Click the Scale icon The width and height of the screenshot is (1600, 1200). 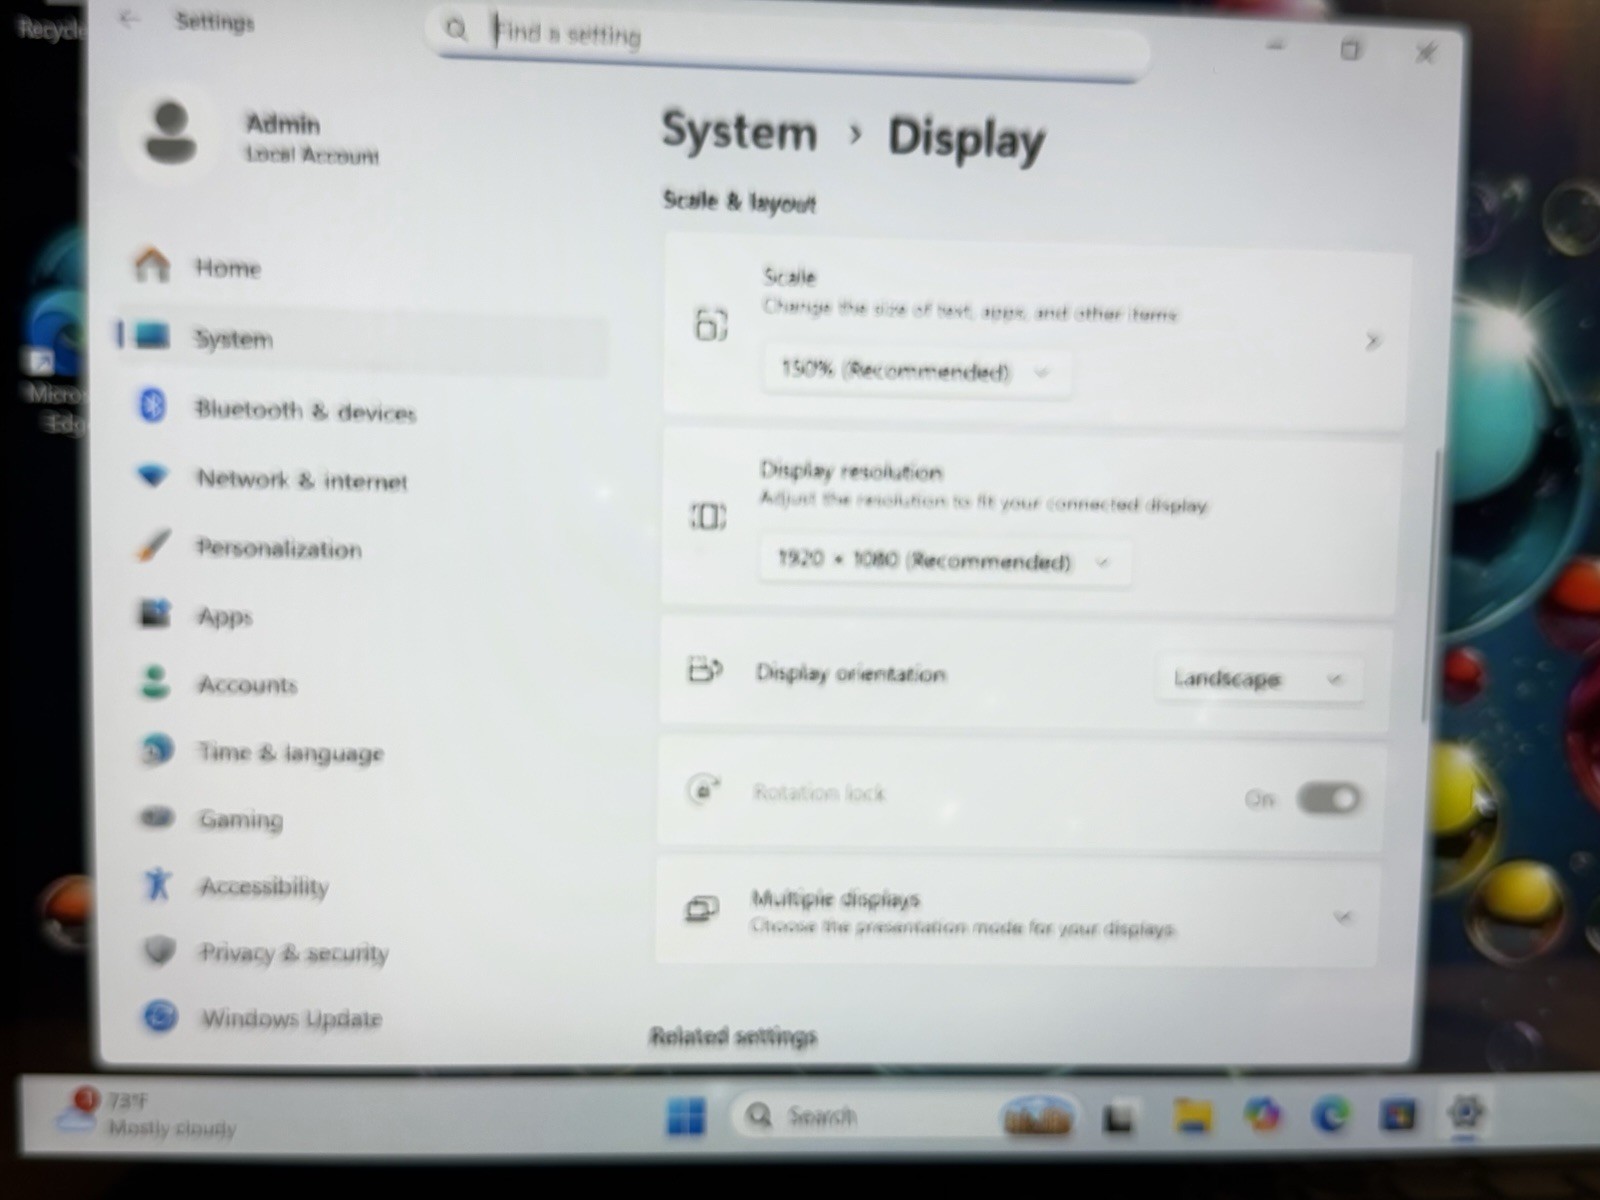pos(710,324)
